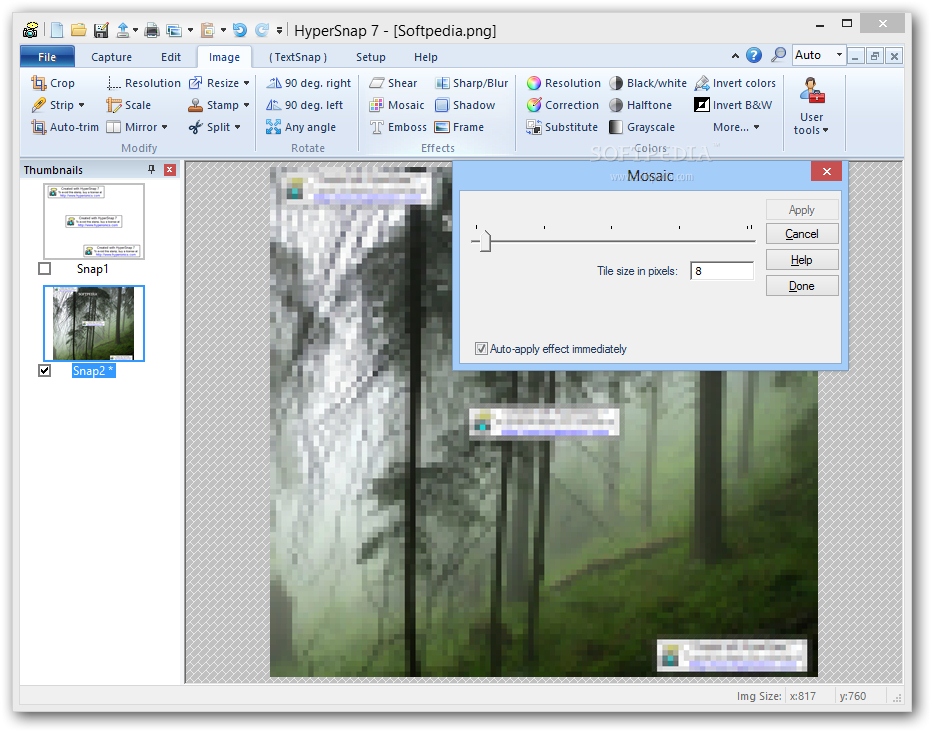Open Resolution in Modify group
Image resolution: width=932 pixels, height=732 pixels.
click(143, 83)
